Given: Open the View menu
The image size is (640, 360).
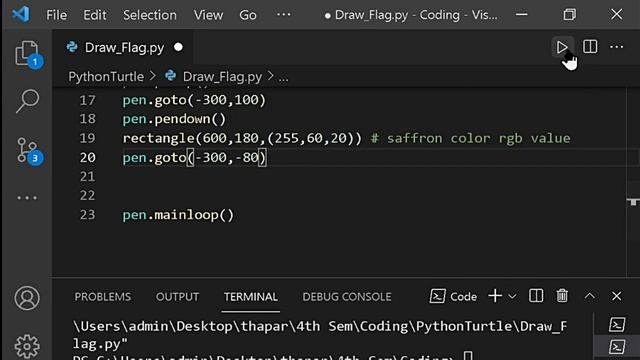Looking at the screenshot, I should pyautogui.click(x=208, y=15).
